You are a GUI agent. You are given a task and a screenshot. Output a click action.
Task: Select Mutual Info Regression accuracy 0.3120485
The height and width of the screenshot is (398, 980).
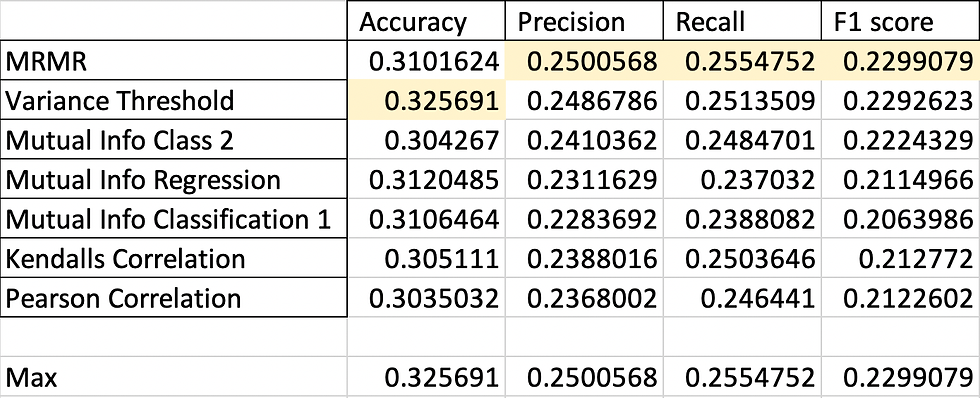[426, 179]
